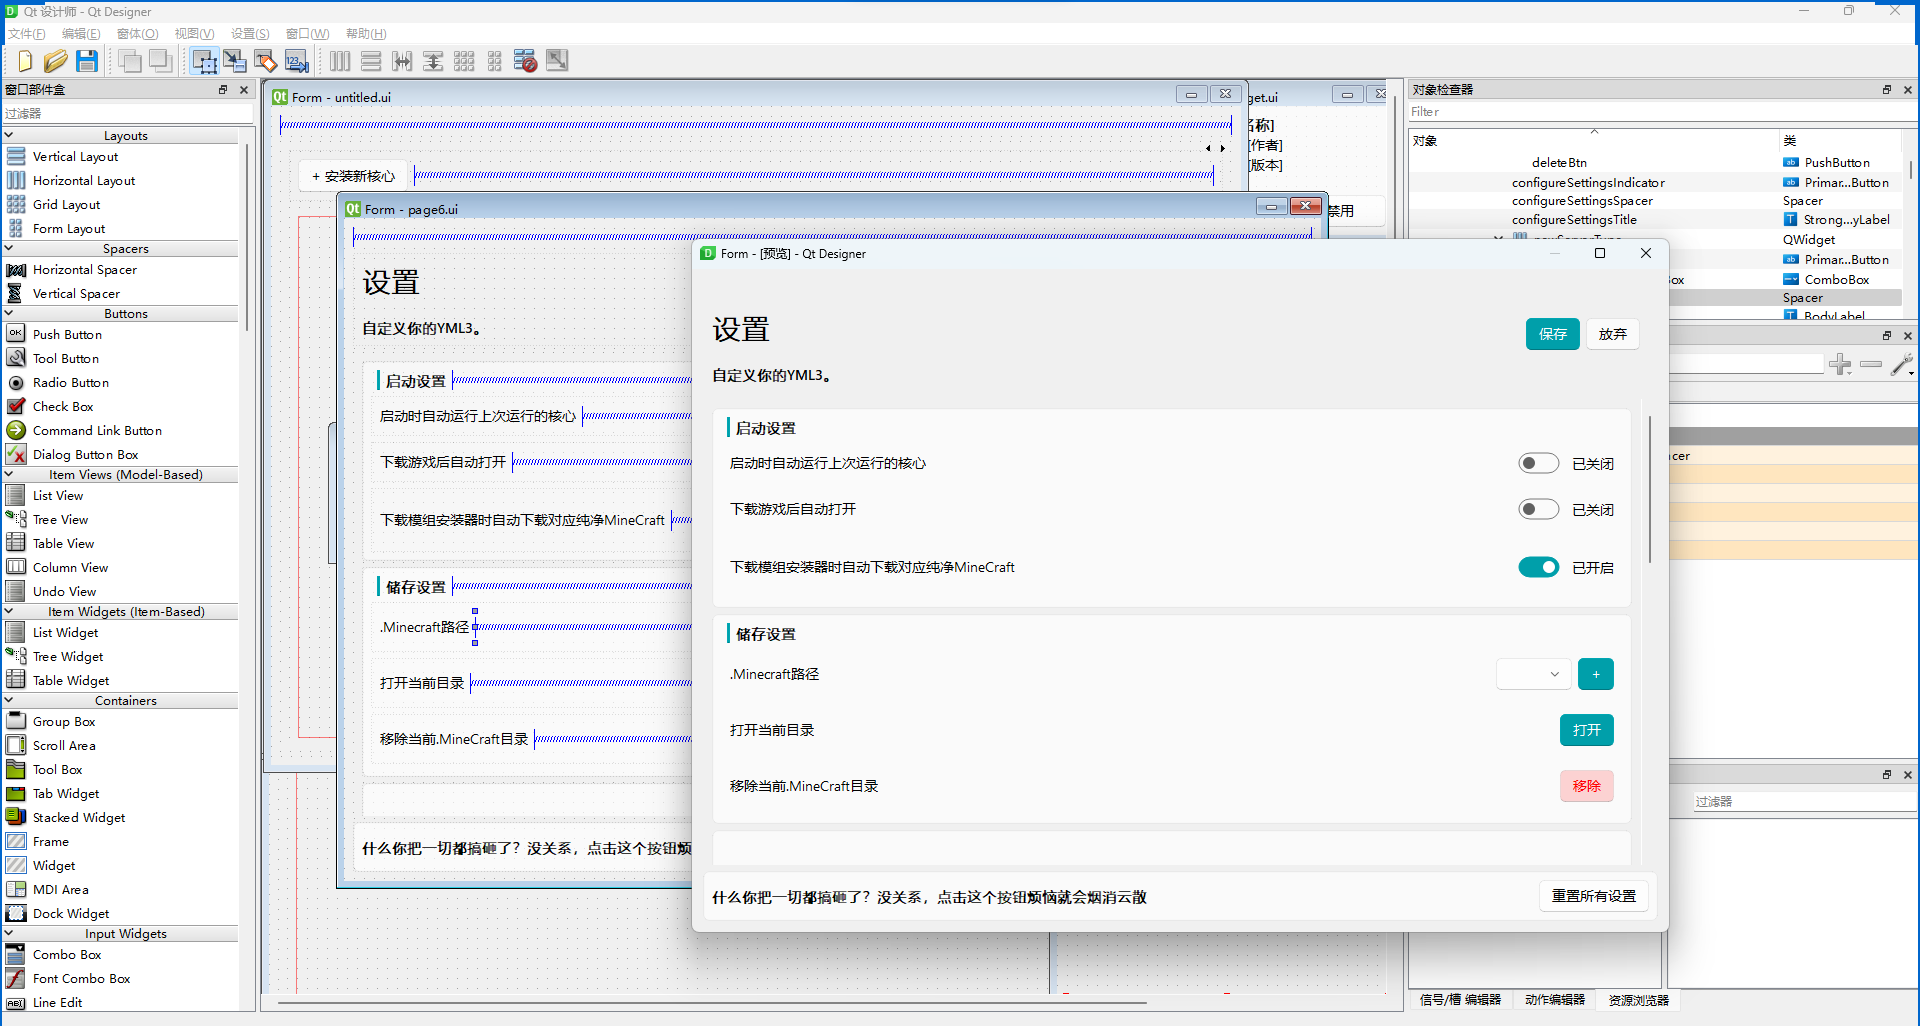Screen dimensions: 1920x1026
Task: Toggle the 下载游戏后自动打开 switch
Action: pos(1538,509)
